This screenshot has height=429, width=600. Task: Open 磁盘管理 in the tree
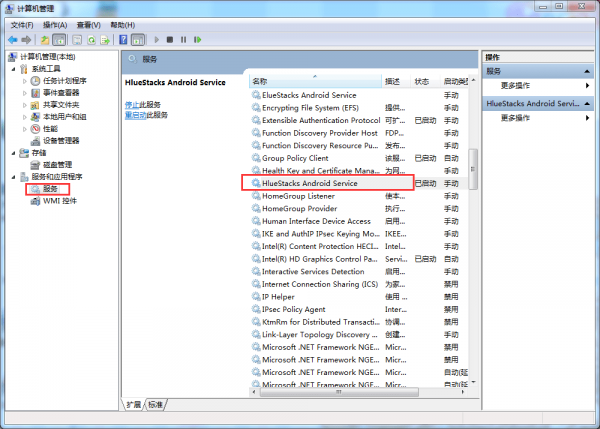point(57,165)
